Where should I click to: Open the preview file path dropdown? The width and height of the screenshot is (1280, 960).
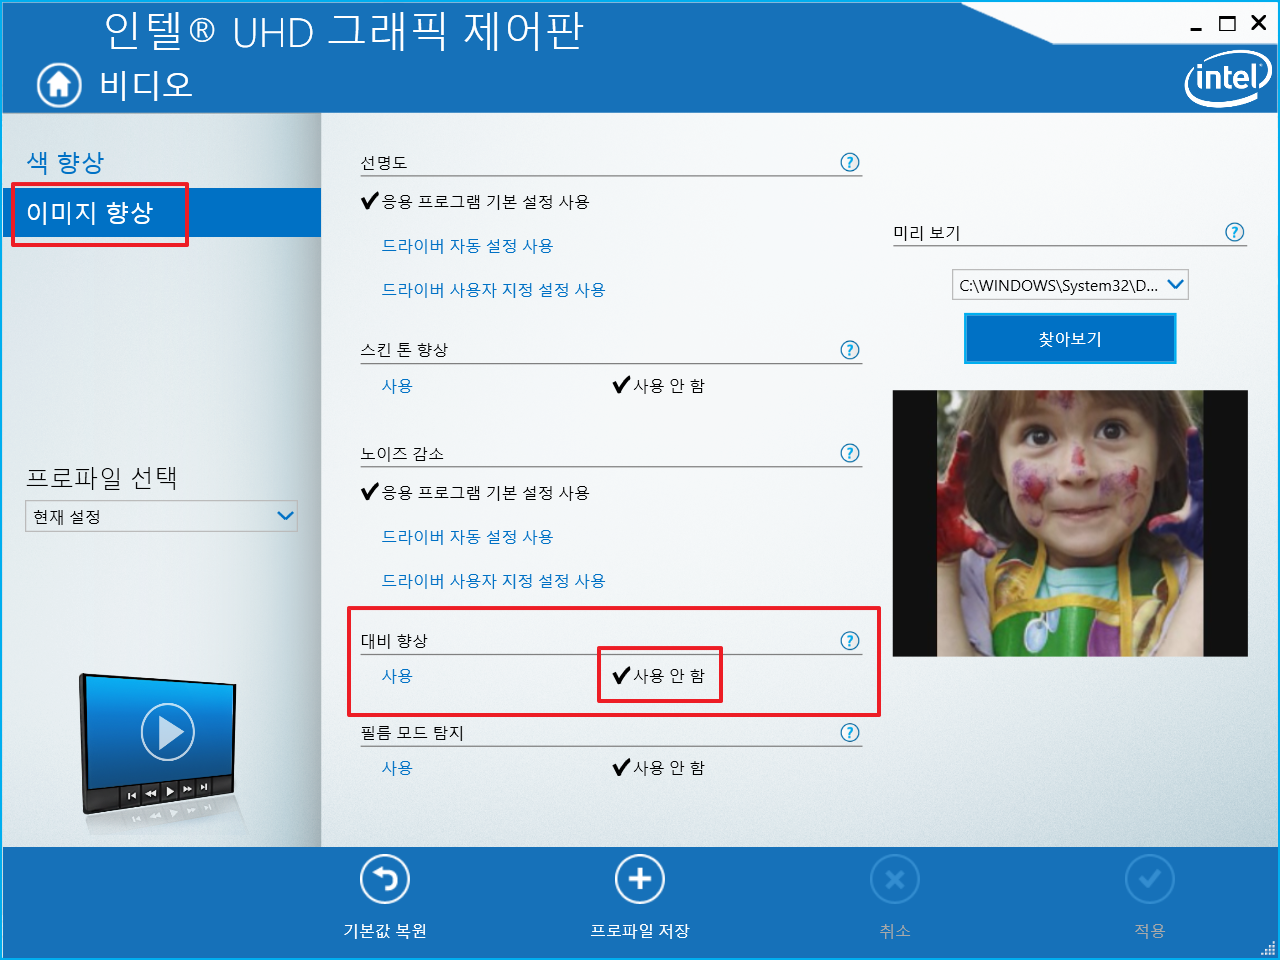[1070, 285]
